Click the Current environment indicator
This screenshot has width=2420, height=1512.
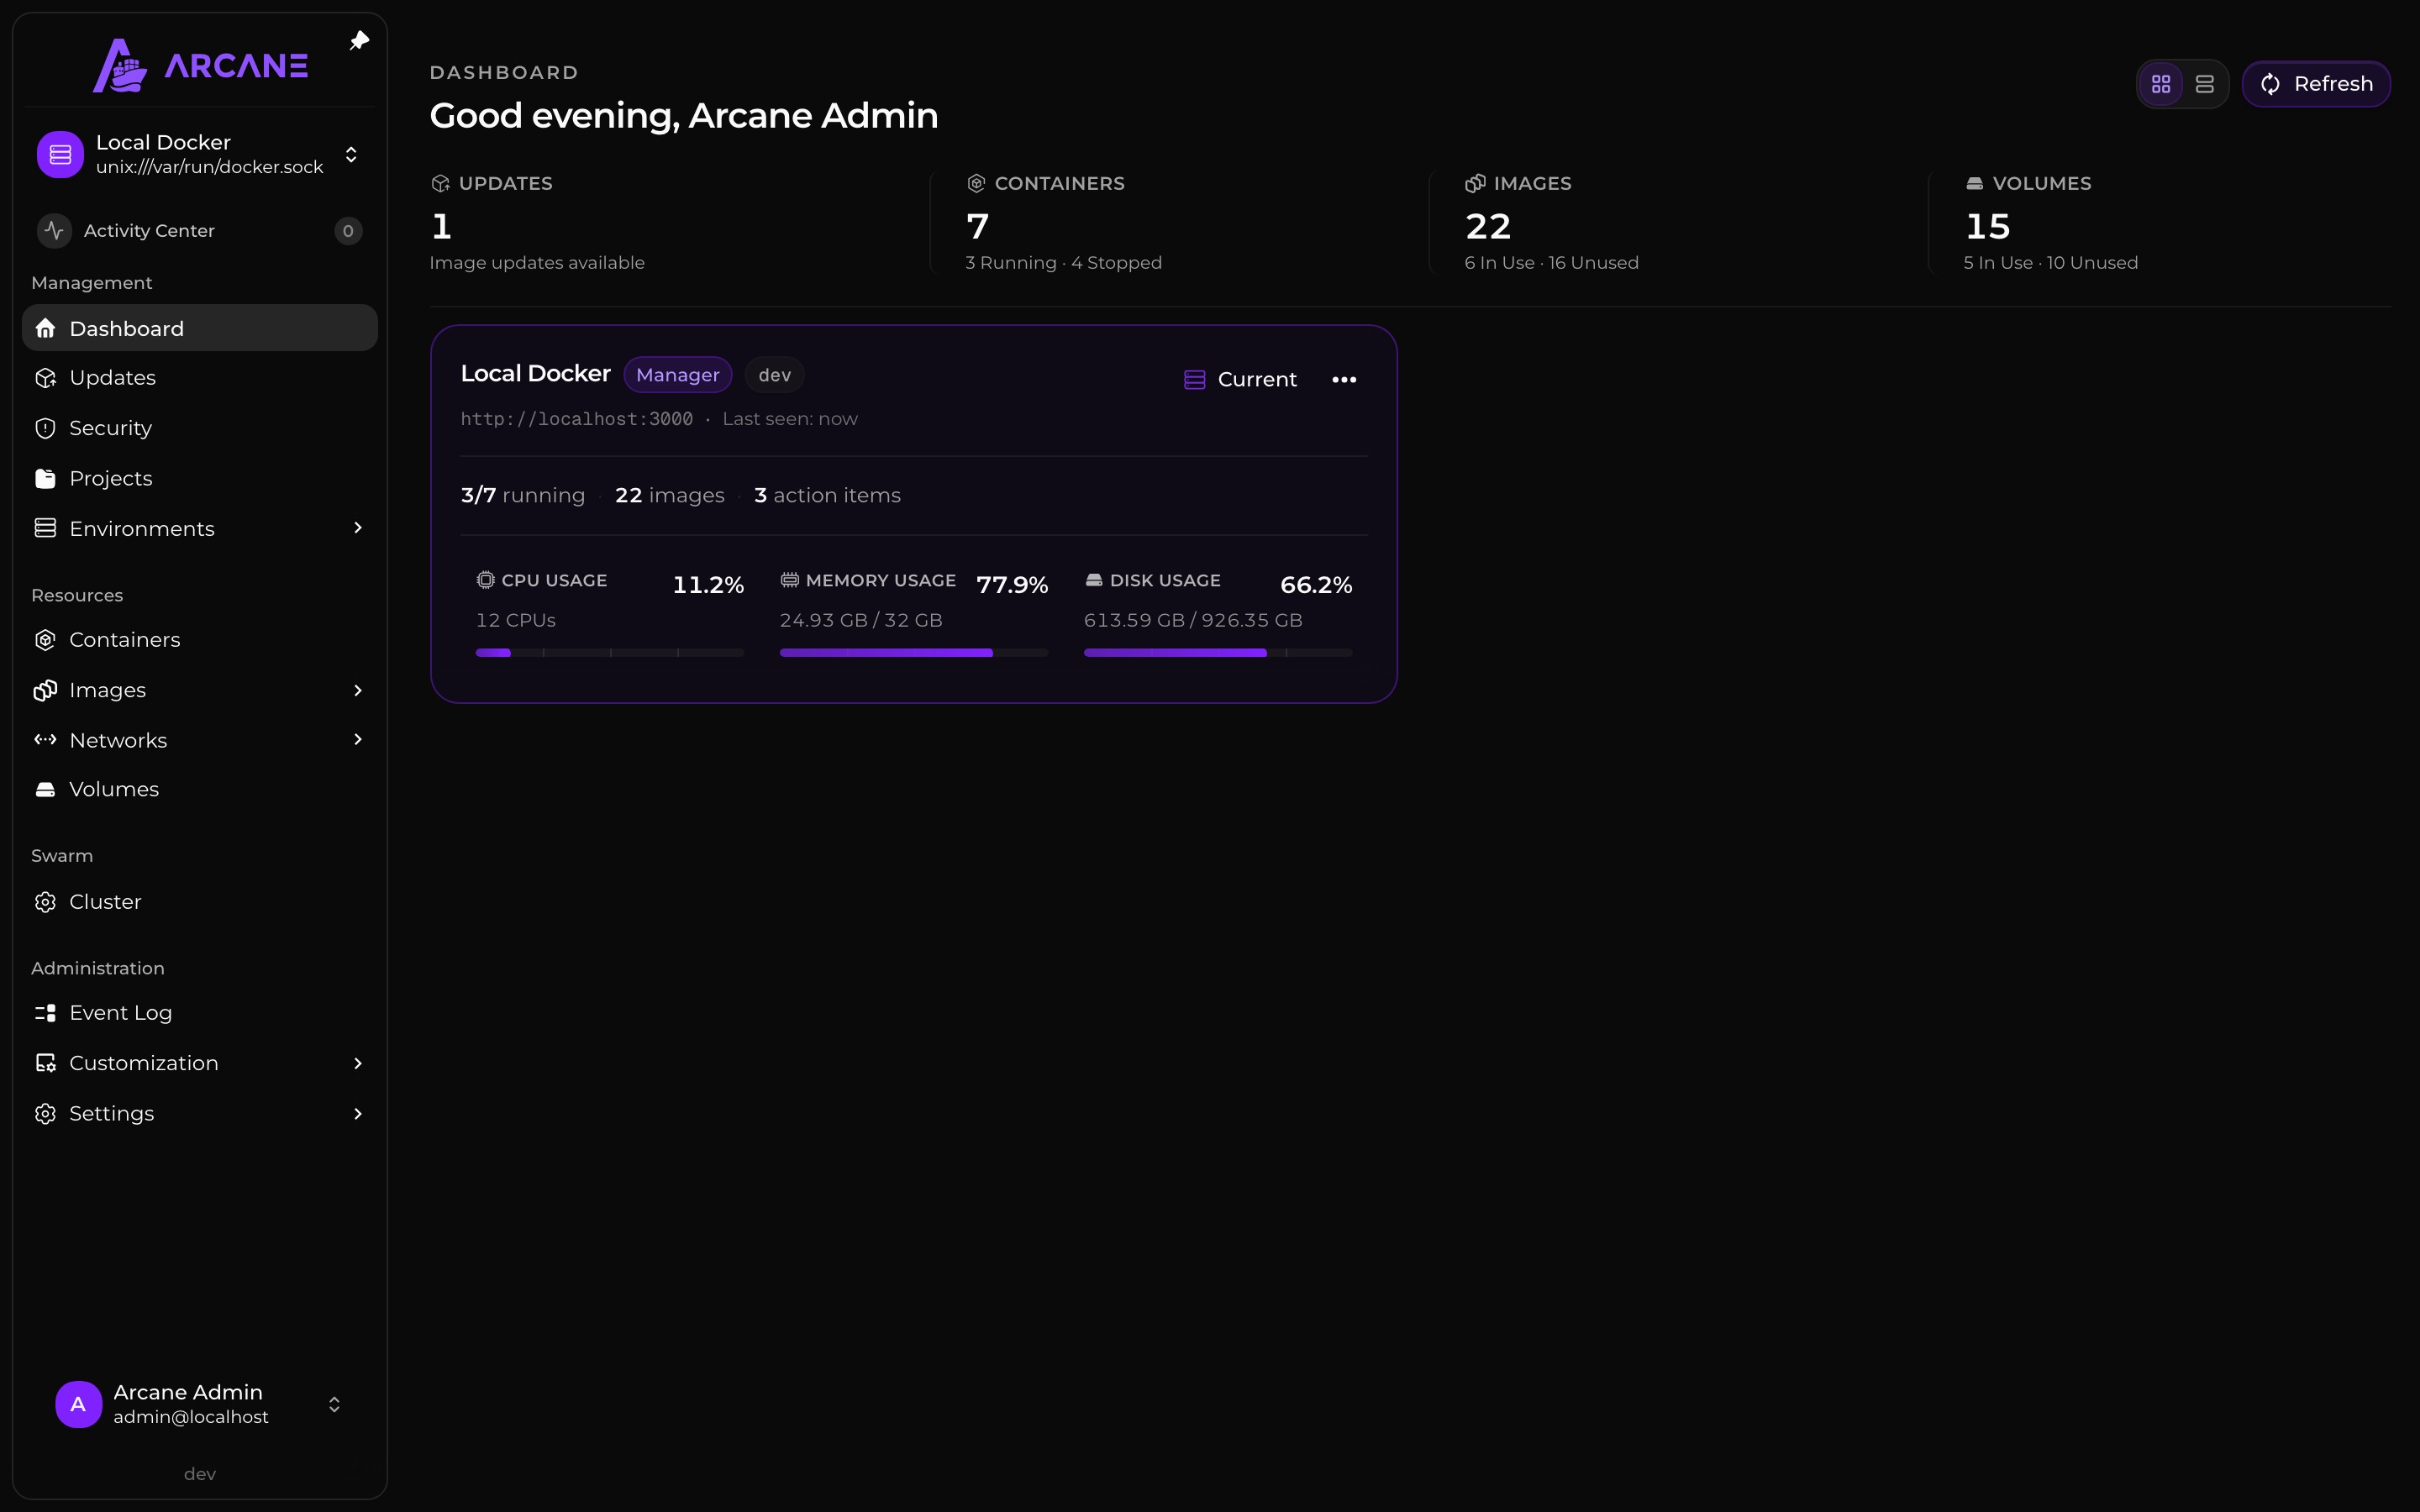click(1240, 380)
